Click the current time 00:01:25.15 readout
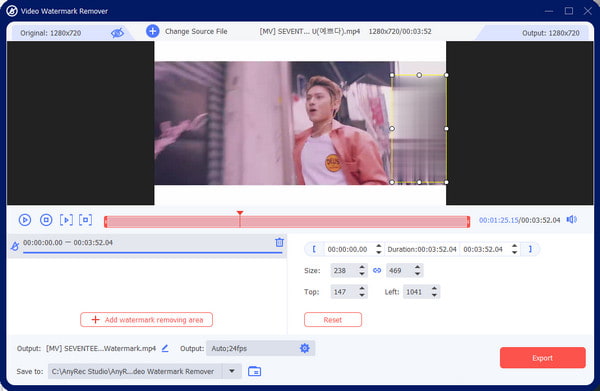600x391 pixels. 498,220
